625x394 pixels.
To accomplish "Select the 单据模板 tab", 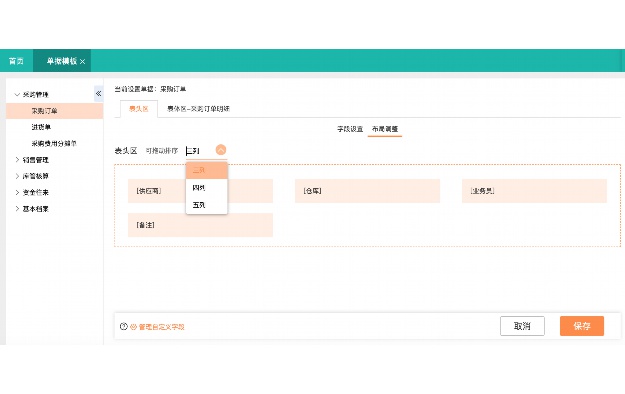I will pyautogui.click(x=62, y=61).
